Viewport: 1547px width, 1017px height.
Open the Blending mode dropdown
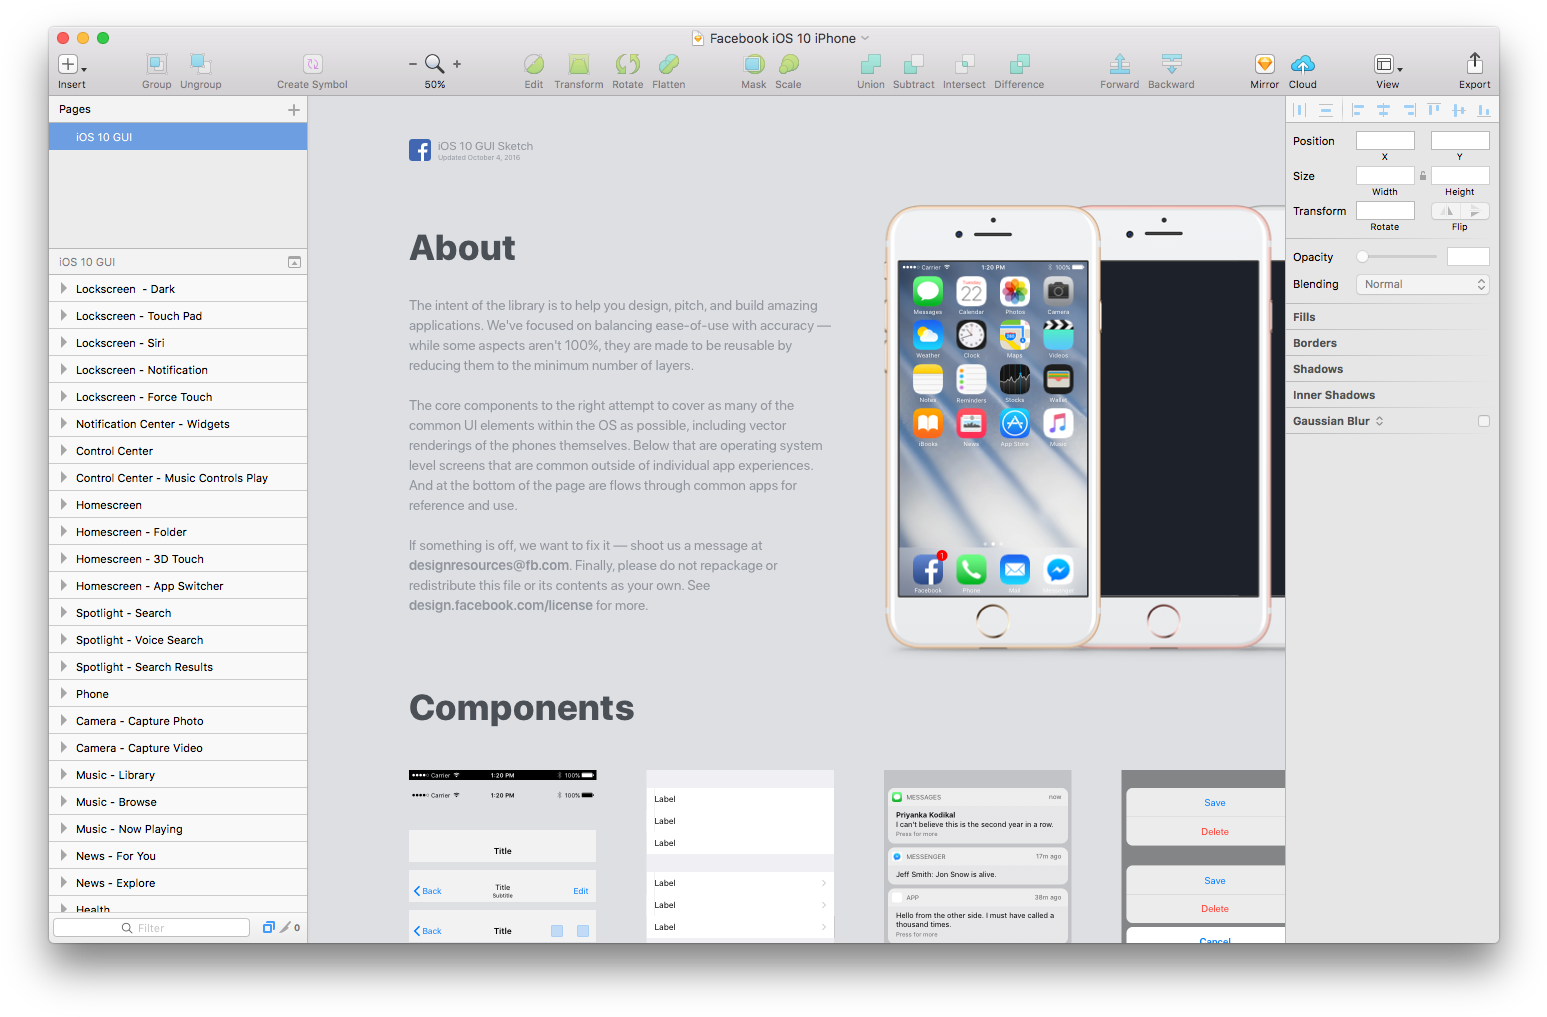point(1422,284)
